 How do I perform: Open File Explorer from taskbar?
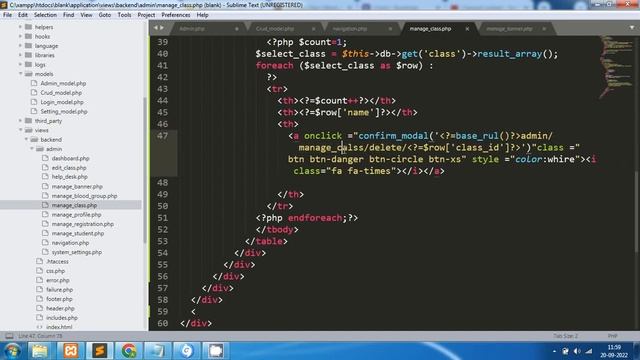pos(40,351)
